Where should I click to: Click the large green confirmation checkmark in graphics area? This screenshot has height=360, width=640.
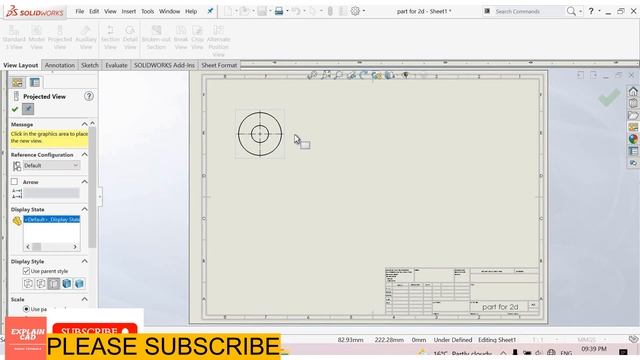point(609,98)
